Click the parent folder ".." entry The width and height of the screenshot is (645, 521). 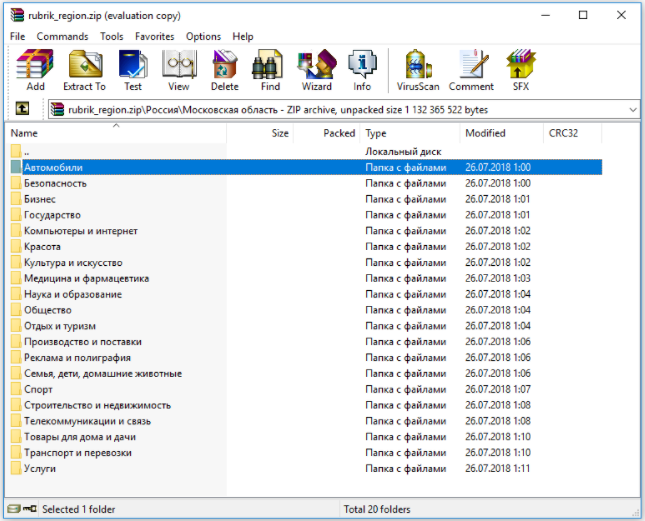coord(27,151)
